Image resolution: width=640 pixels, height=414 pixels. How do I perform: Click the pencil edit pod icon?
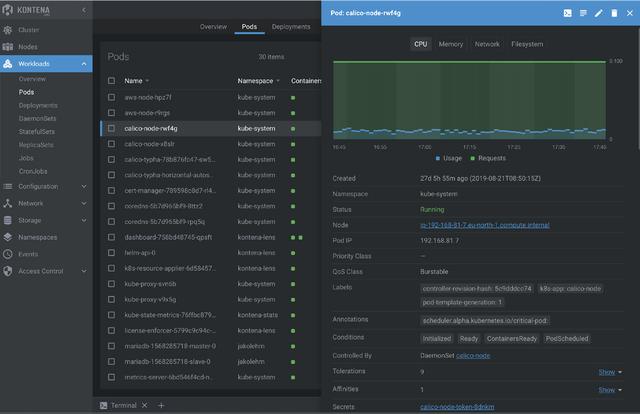pos(598,13)
